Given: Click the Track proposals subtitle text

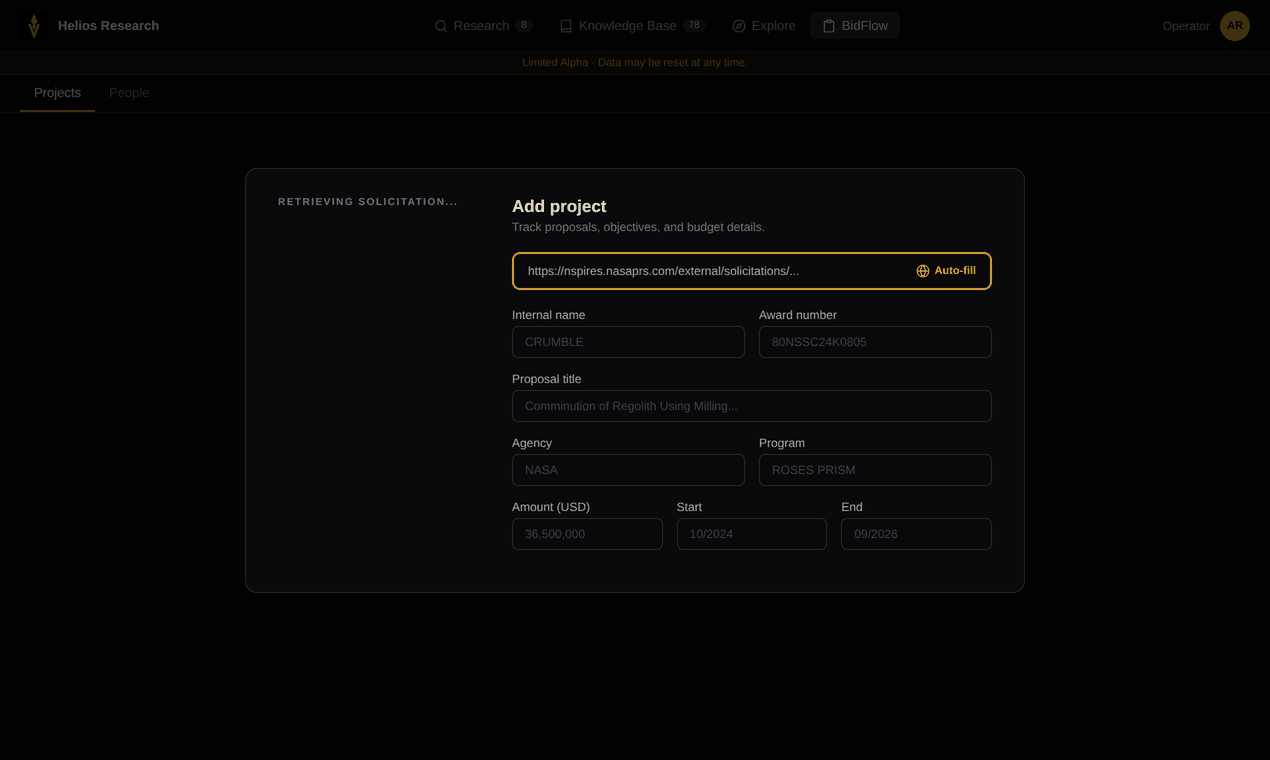Looking at the screenshot, I should (x=638, y=227).
